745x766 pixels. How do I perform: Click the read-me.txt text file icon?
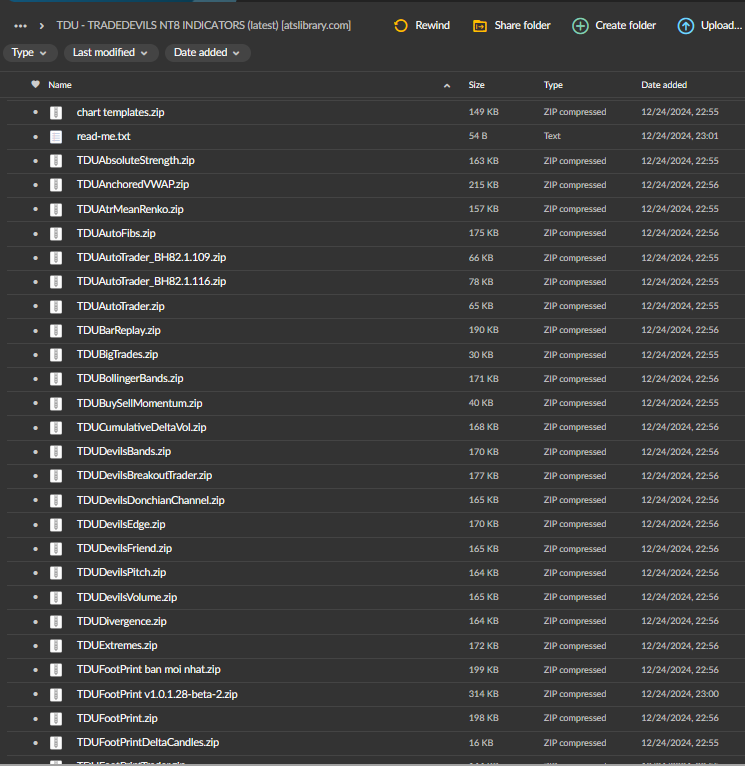pos(56,136)
